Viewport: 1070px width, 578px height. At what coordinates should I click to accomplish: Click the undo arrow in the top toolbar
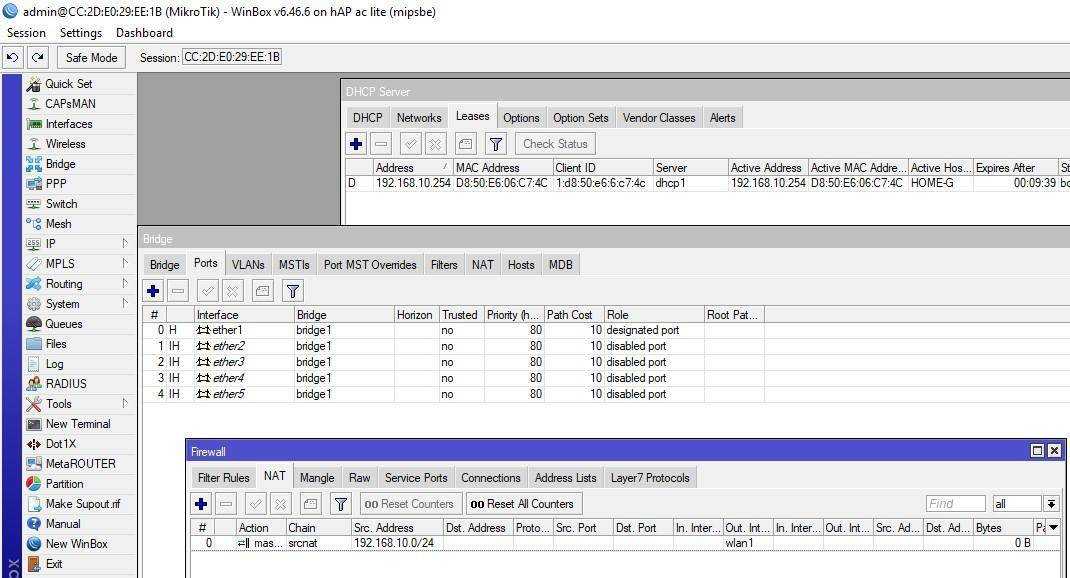coord(12,58)
